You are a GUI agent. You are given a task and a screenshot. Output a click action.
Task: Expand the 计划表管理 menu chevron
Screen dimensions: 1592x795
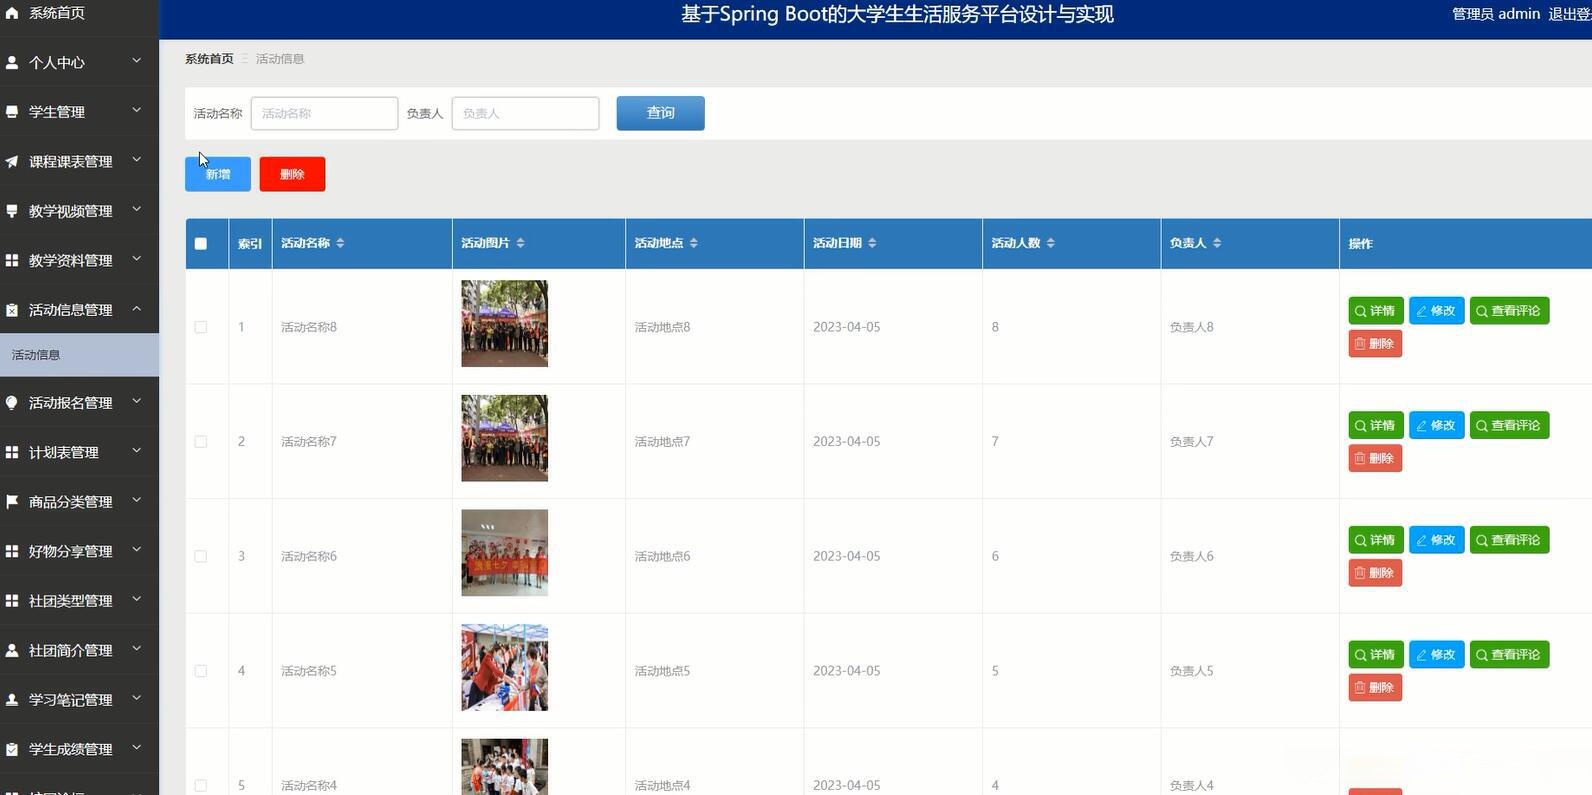[x=137, y=451]
